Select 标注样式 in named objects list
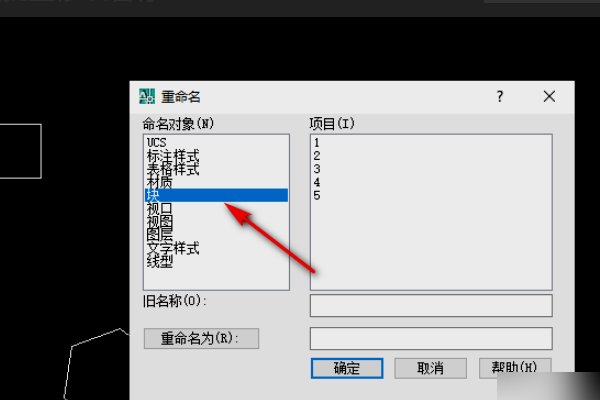Viewport: 600px width, 400px height. pyautogui.click(x=173, y=156)
